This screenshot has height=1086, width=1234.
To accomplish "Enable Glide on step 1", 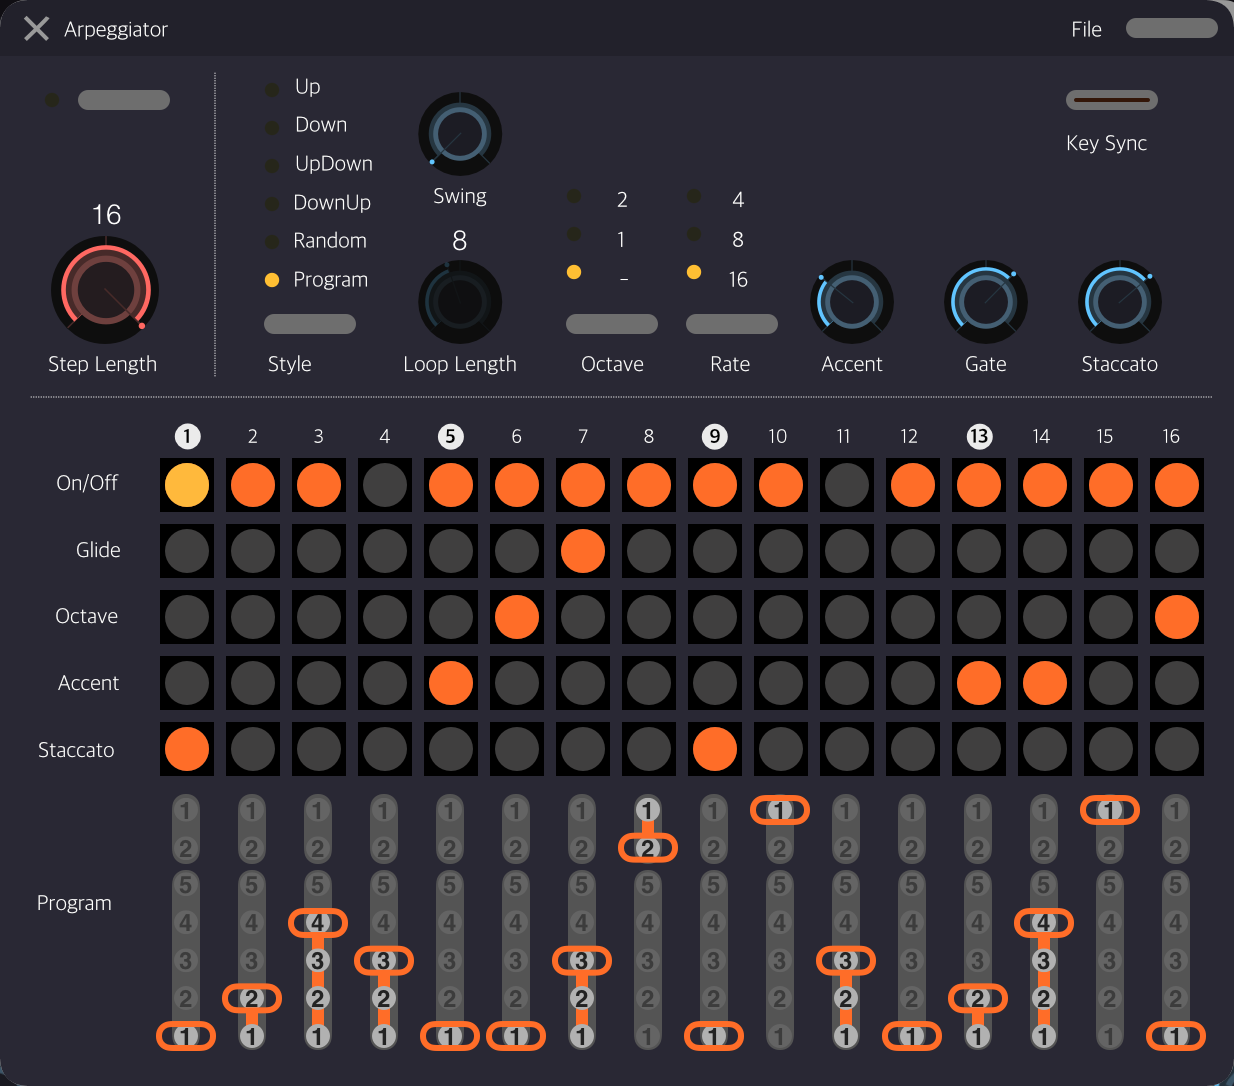I will click(187, 551).
